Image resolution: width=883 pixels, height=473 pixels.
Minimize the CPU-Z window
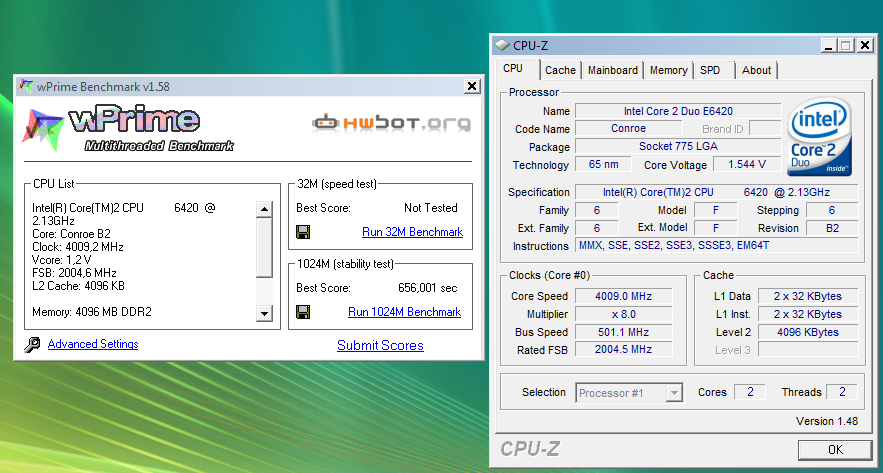click(x=828, y=46)
